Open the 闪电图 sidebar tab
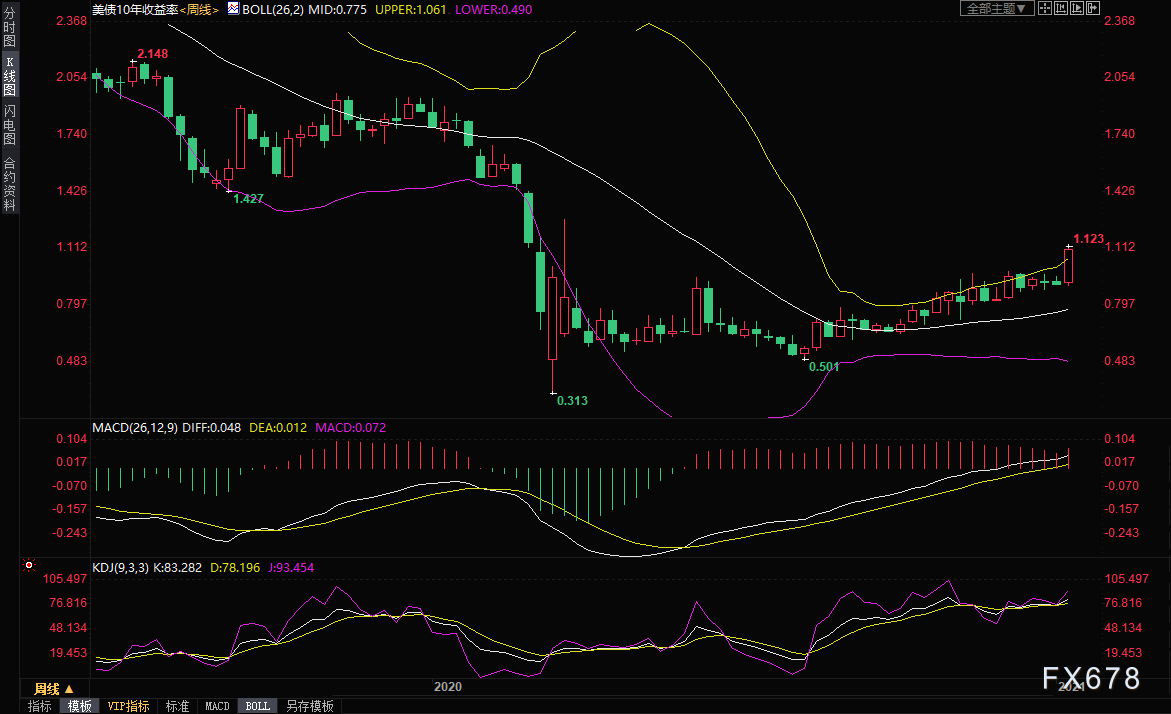1171x714 pixels. 10,125
